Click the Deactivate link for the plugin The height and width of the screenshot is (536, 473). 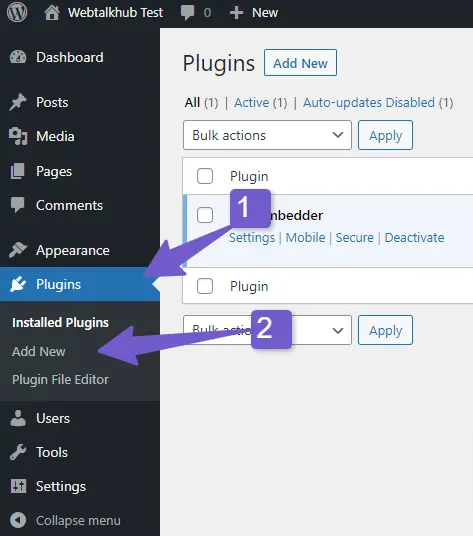(x=414, y=238)
